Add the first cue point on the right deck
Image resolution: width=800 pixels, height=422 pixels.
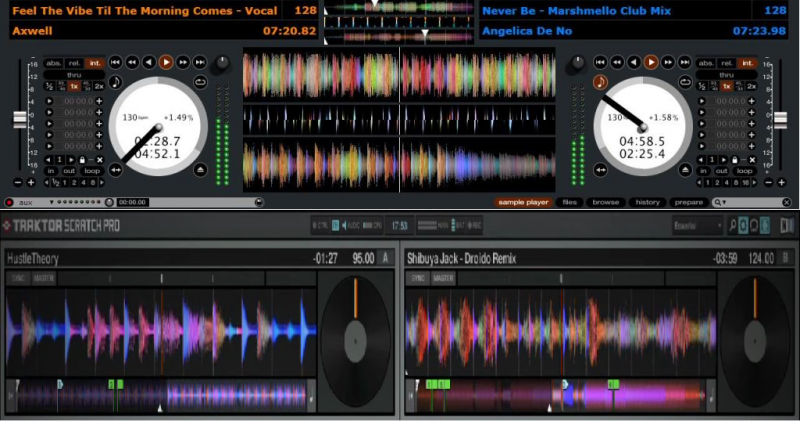(752, 101)
